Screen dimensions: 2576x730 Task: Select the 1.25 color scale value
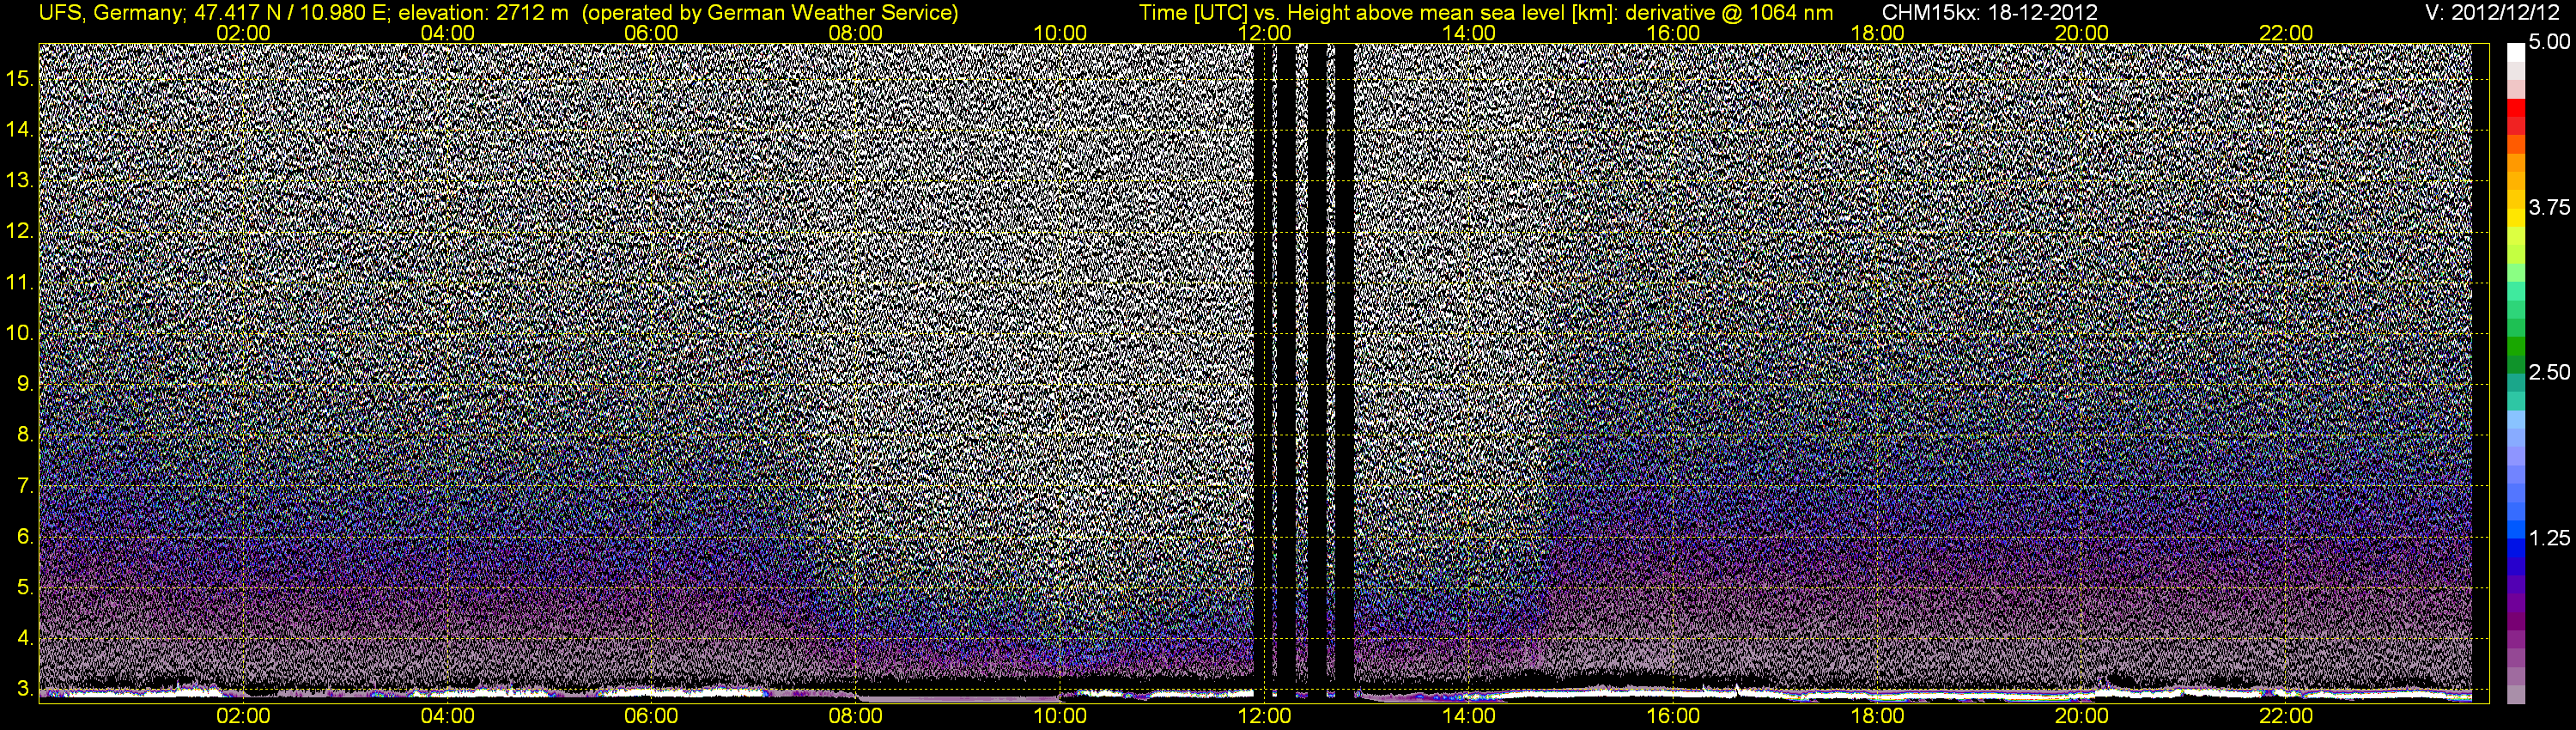pos(2549,538)
